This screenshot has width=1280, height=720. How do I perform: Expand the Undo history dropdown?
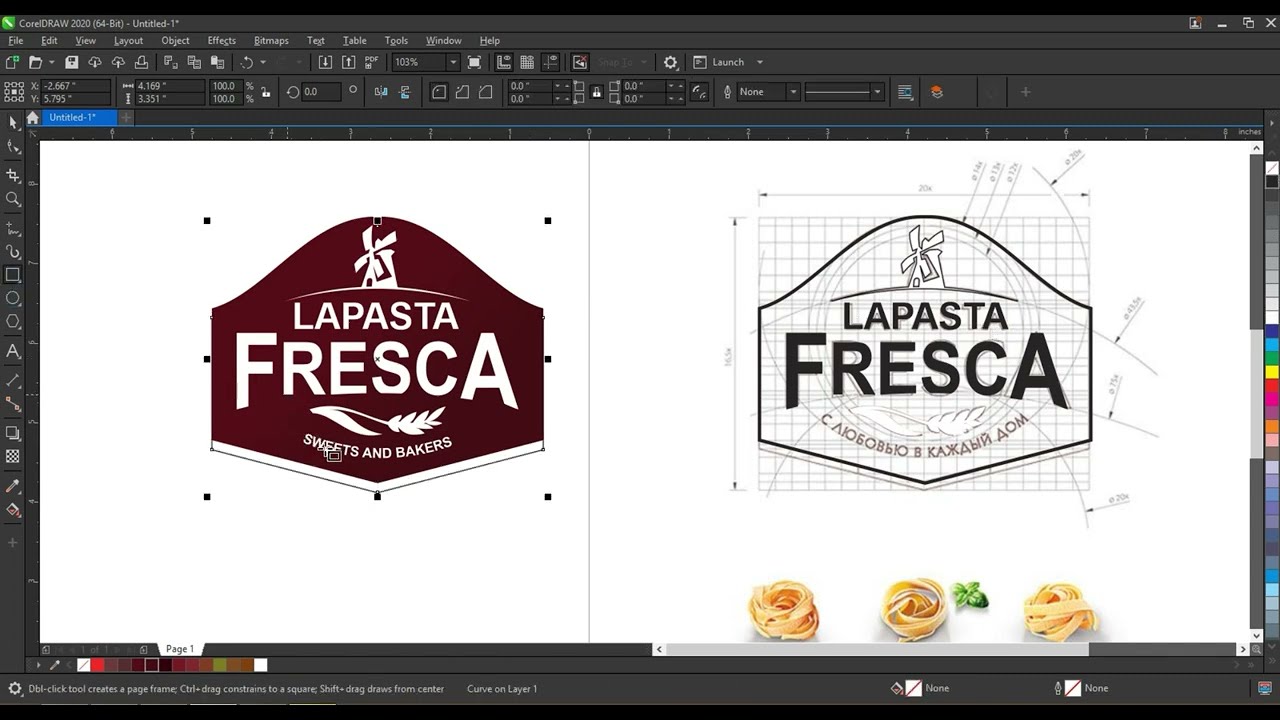click(x=263, y=62)
